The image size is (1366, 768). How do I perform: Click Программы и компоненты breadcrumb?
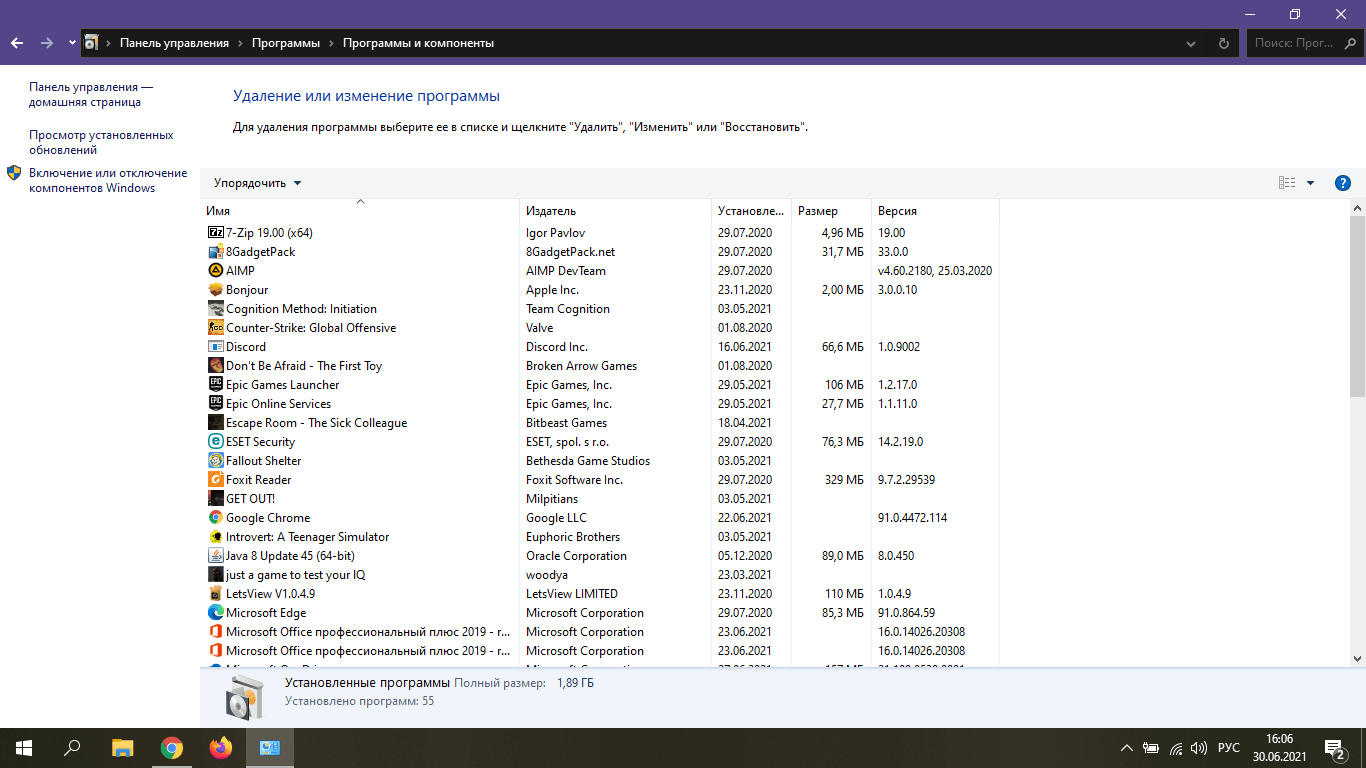point(418,43)
